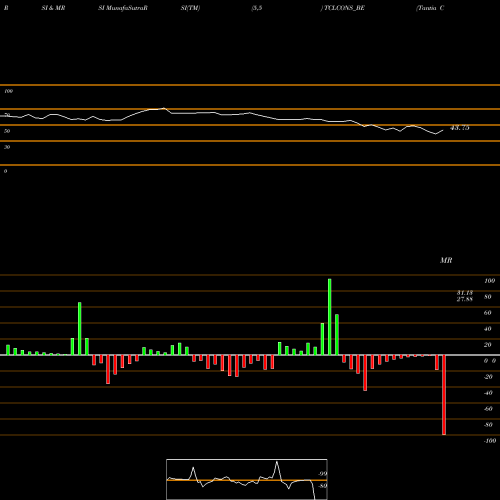Viewport: 500px width, 500px height.
Task: Click the '(Tantia C' company name text
Action: tap(430, 8)
